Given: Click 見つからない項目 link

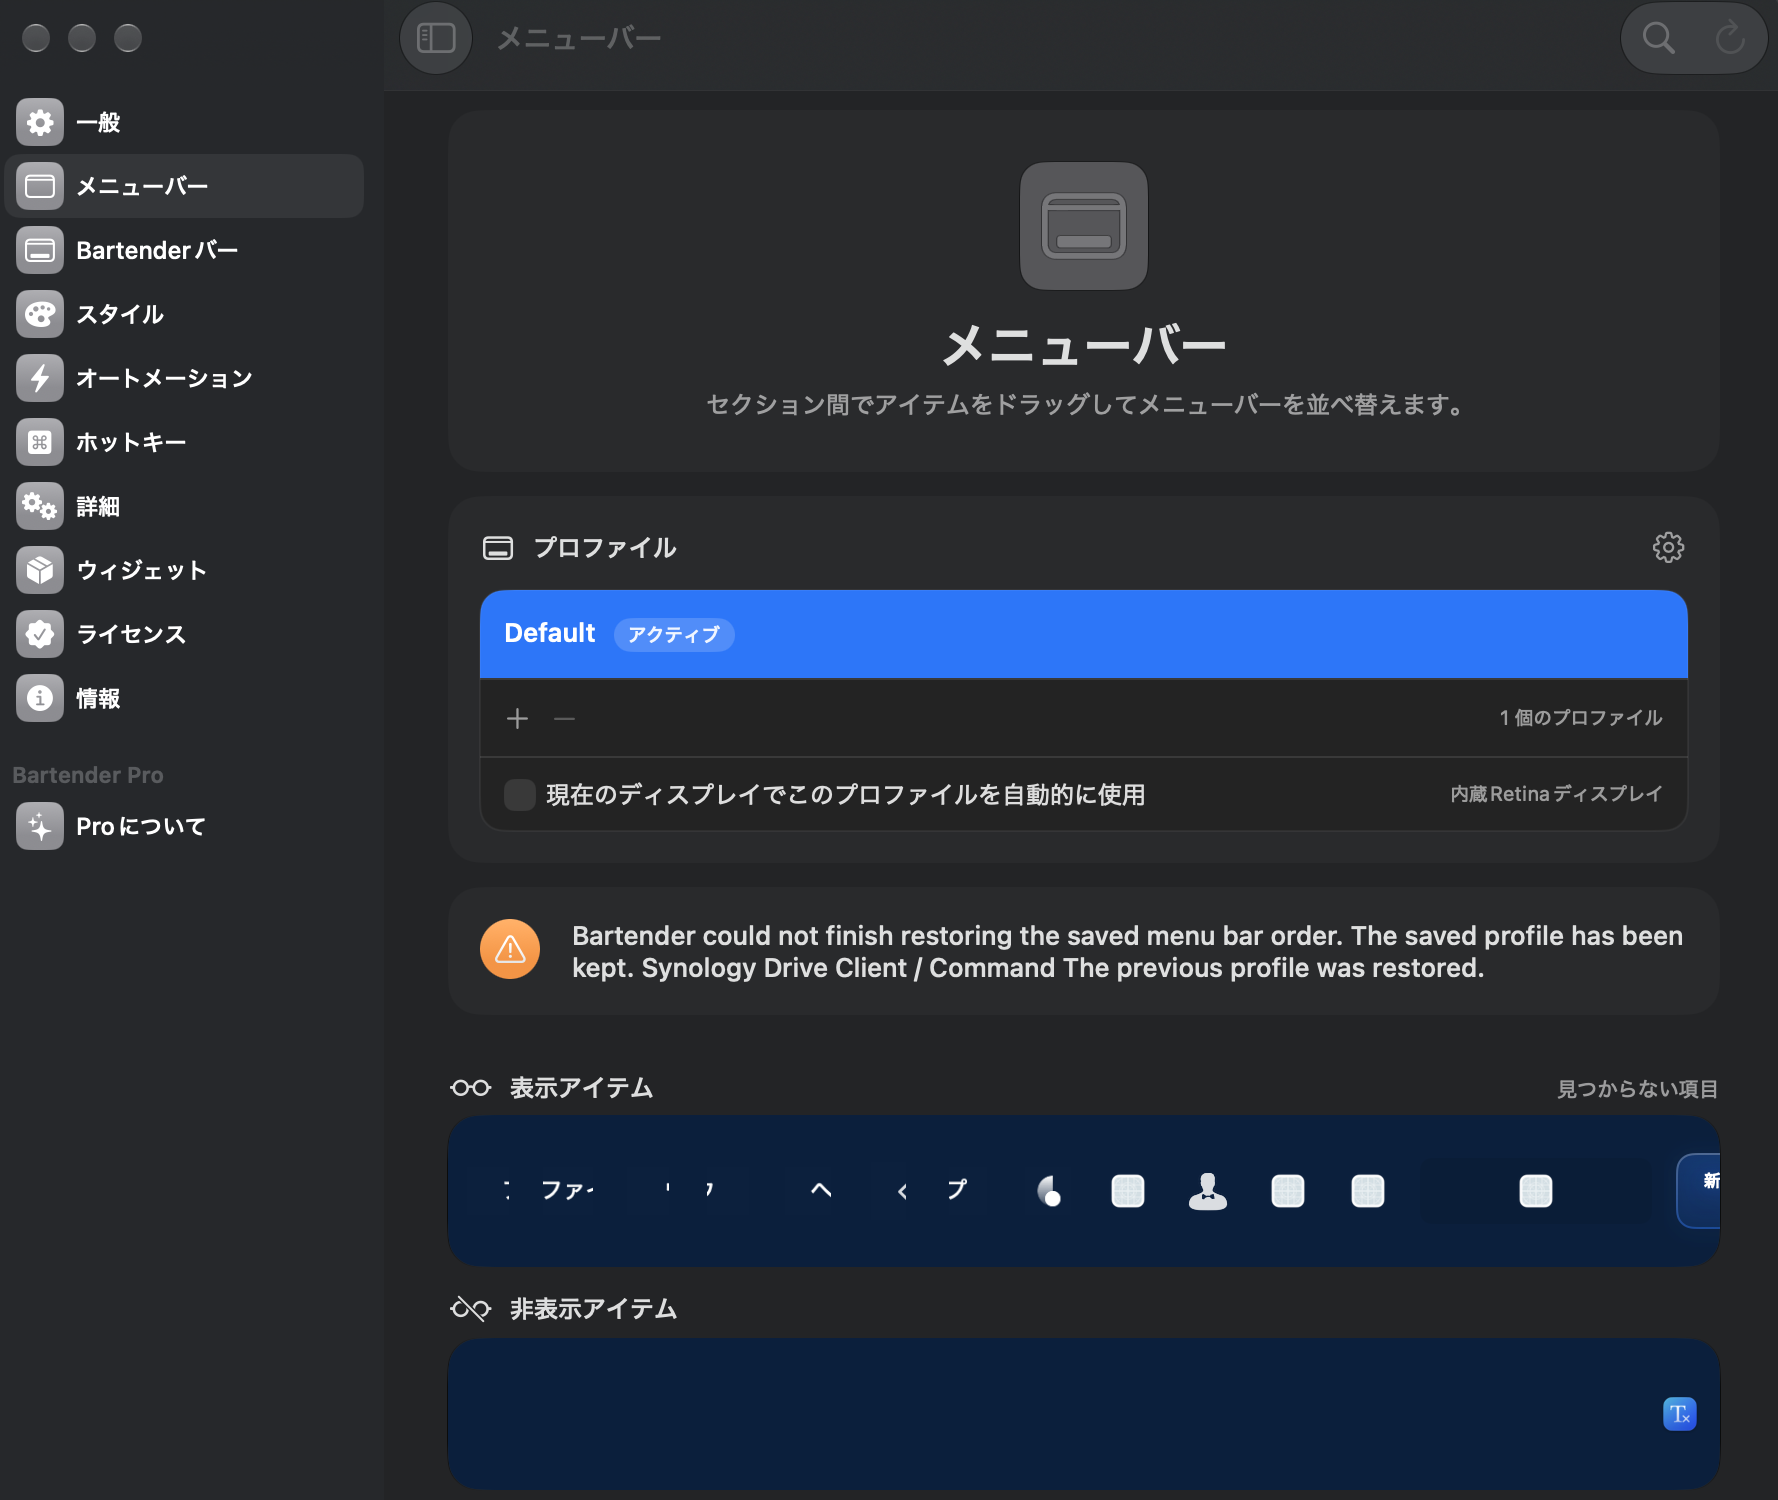Looking at the screenshot, I should coord(1637,1089).
